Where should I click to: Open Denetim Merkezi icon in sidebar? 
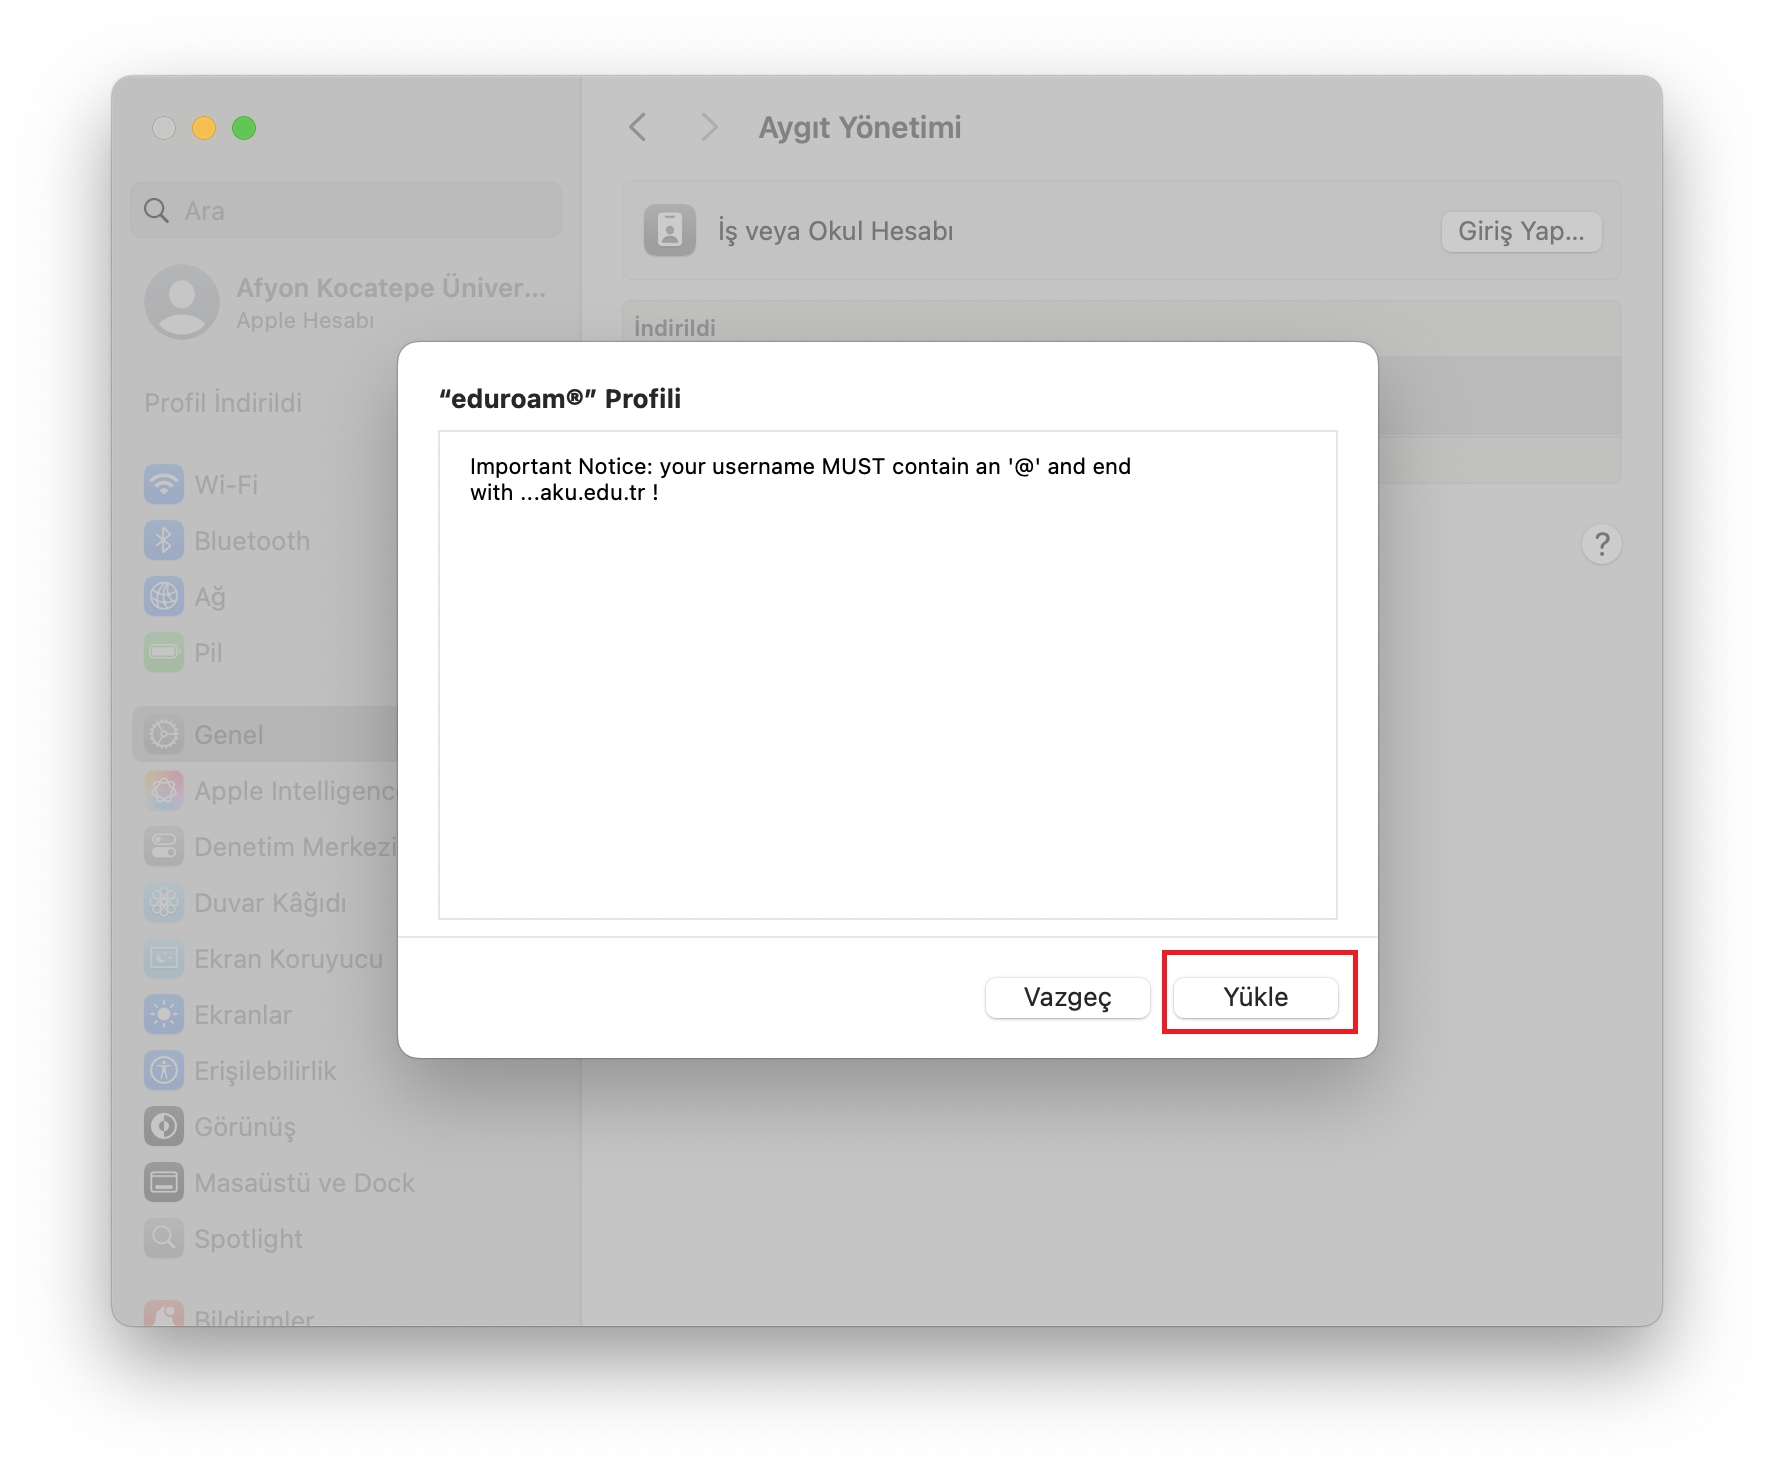click(164, 847)
